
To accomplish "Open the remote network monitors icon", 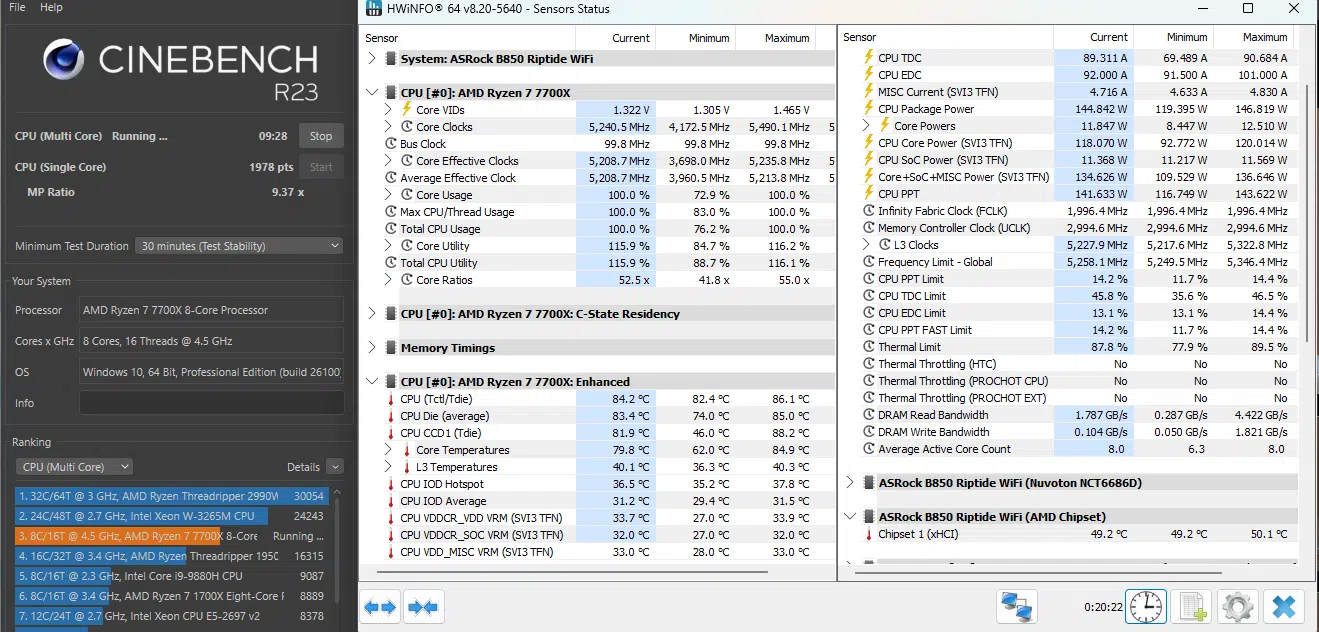I will [1016, 606].
